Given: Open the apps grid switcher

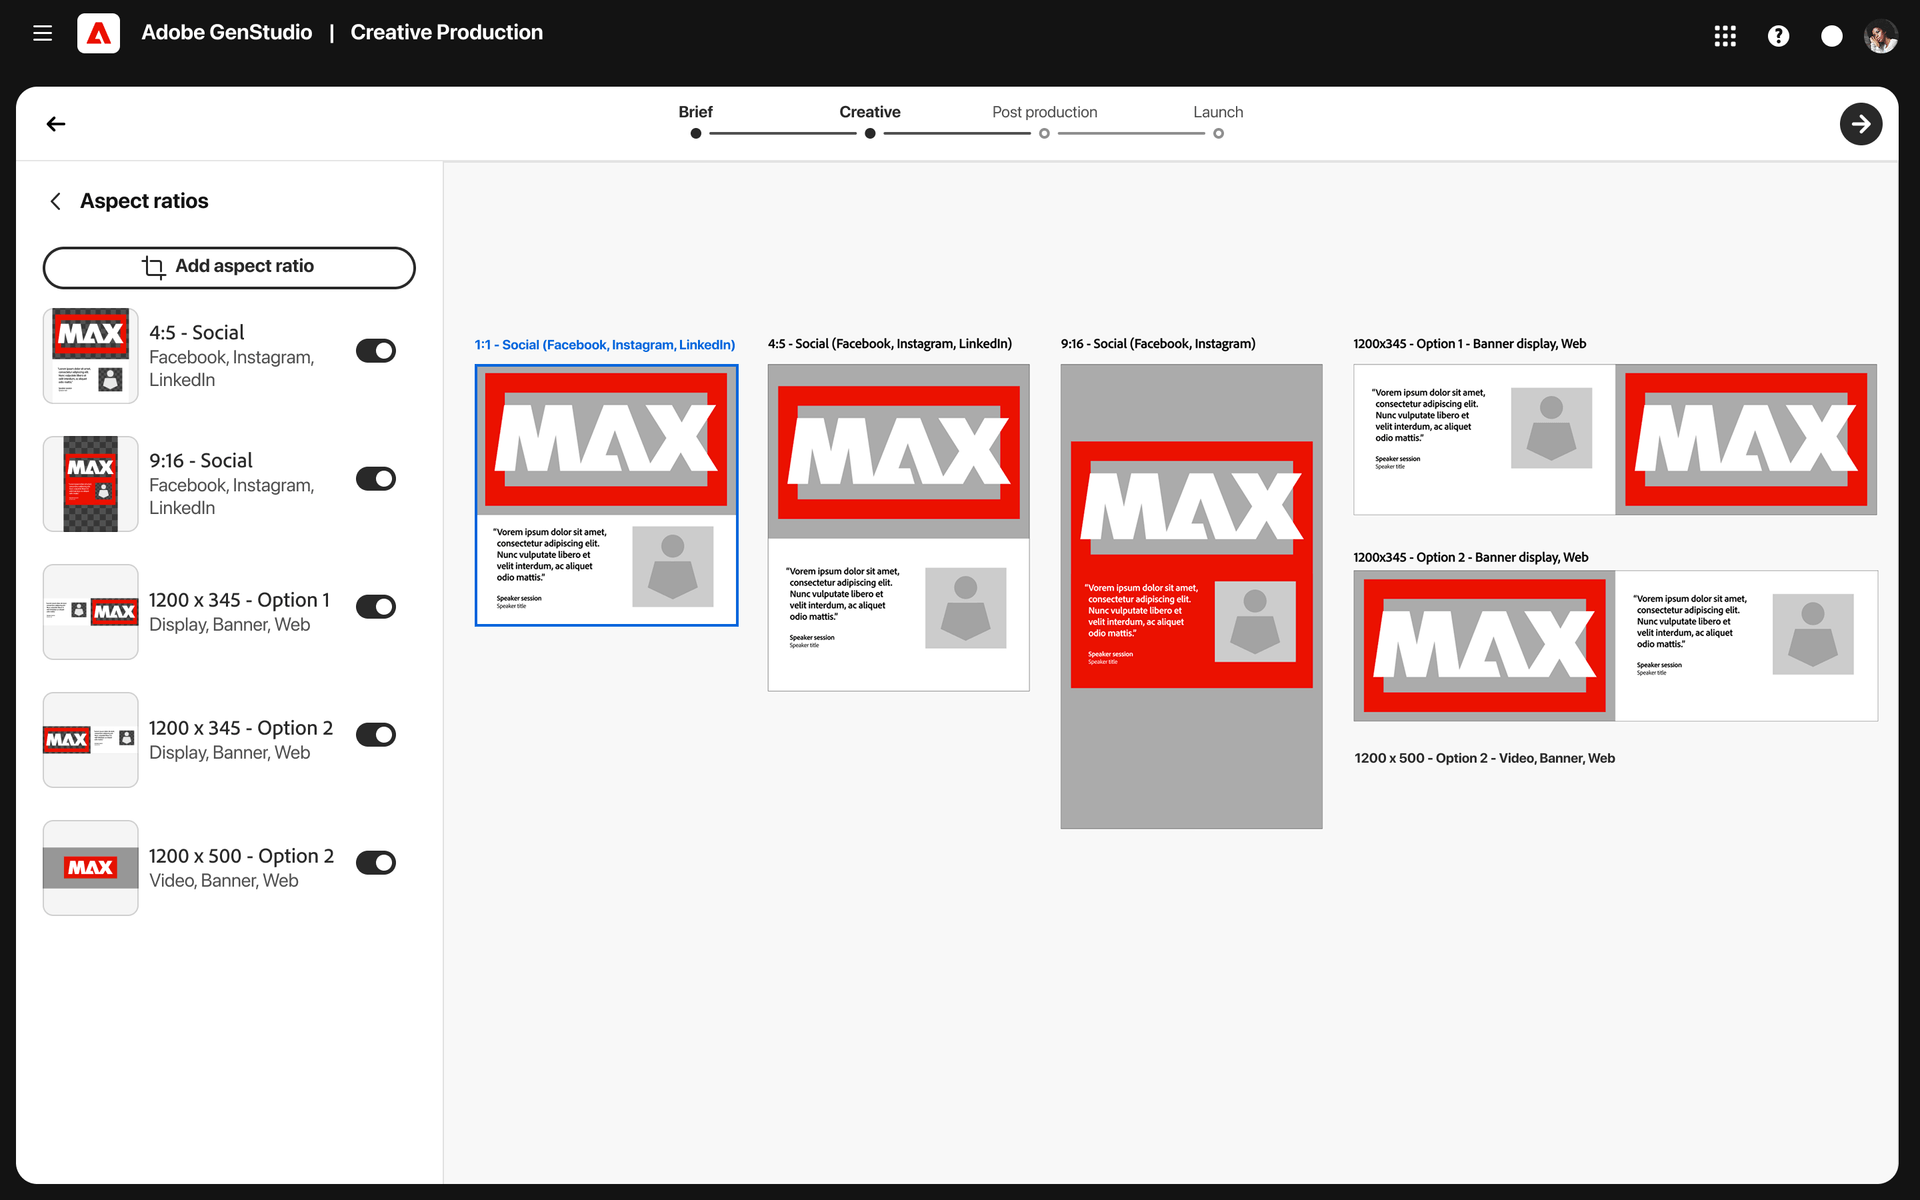Looking at the screenshot, I should (1725, 36).
